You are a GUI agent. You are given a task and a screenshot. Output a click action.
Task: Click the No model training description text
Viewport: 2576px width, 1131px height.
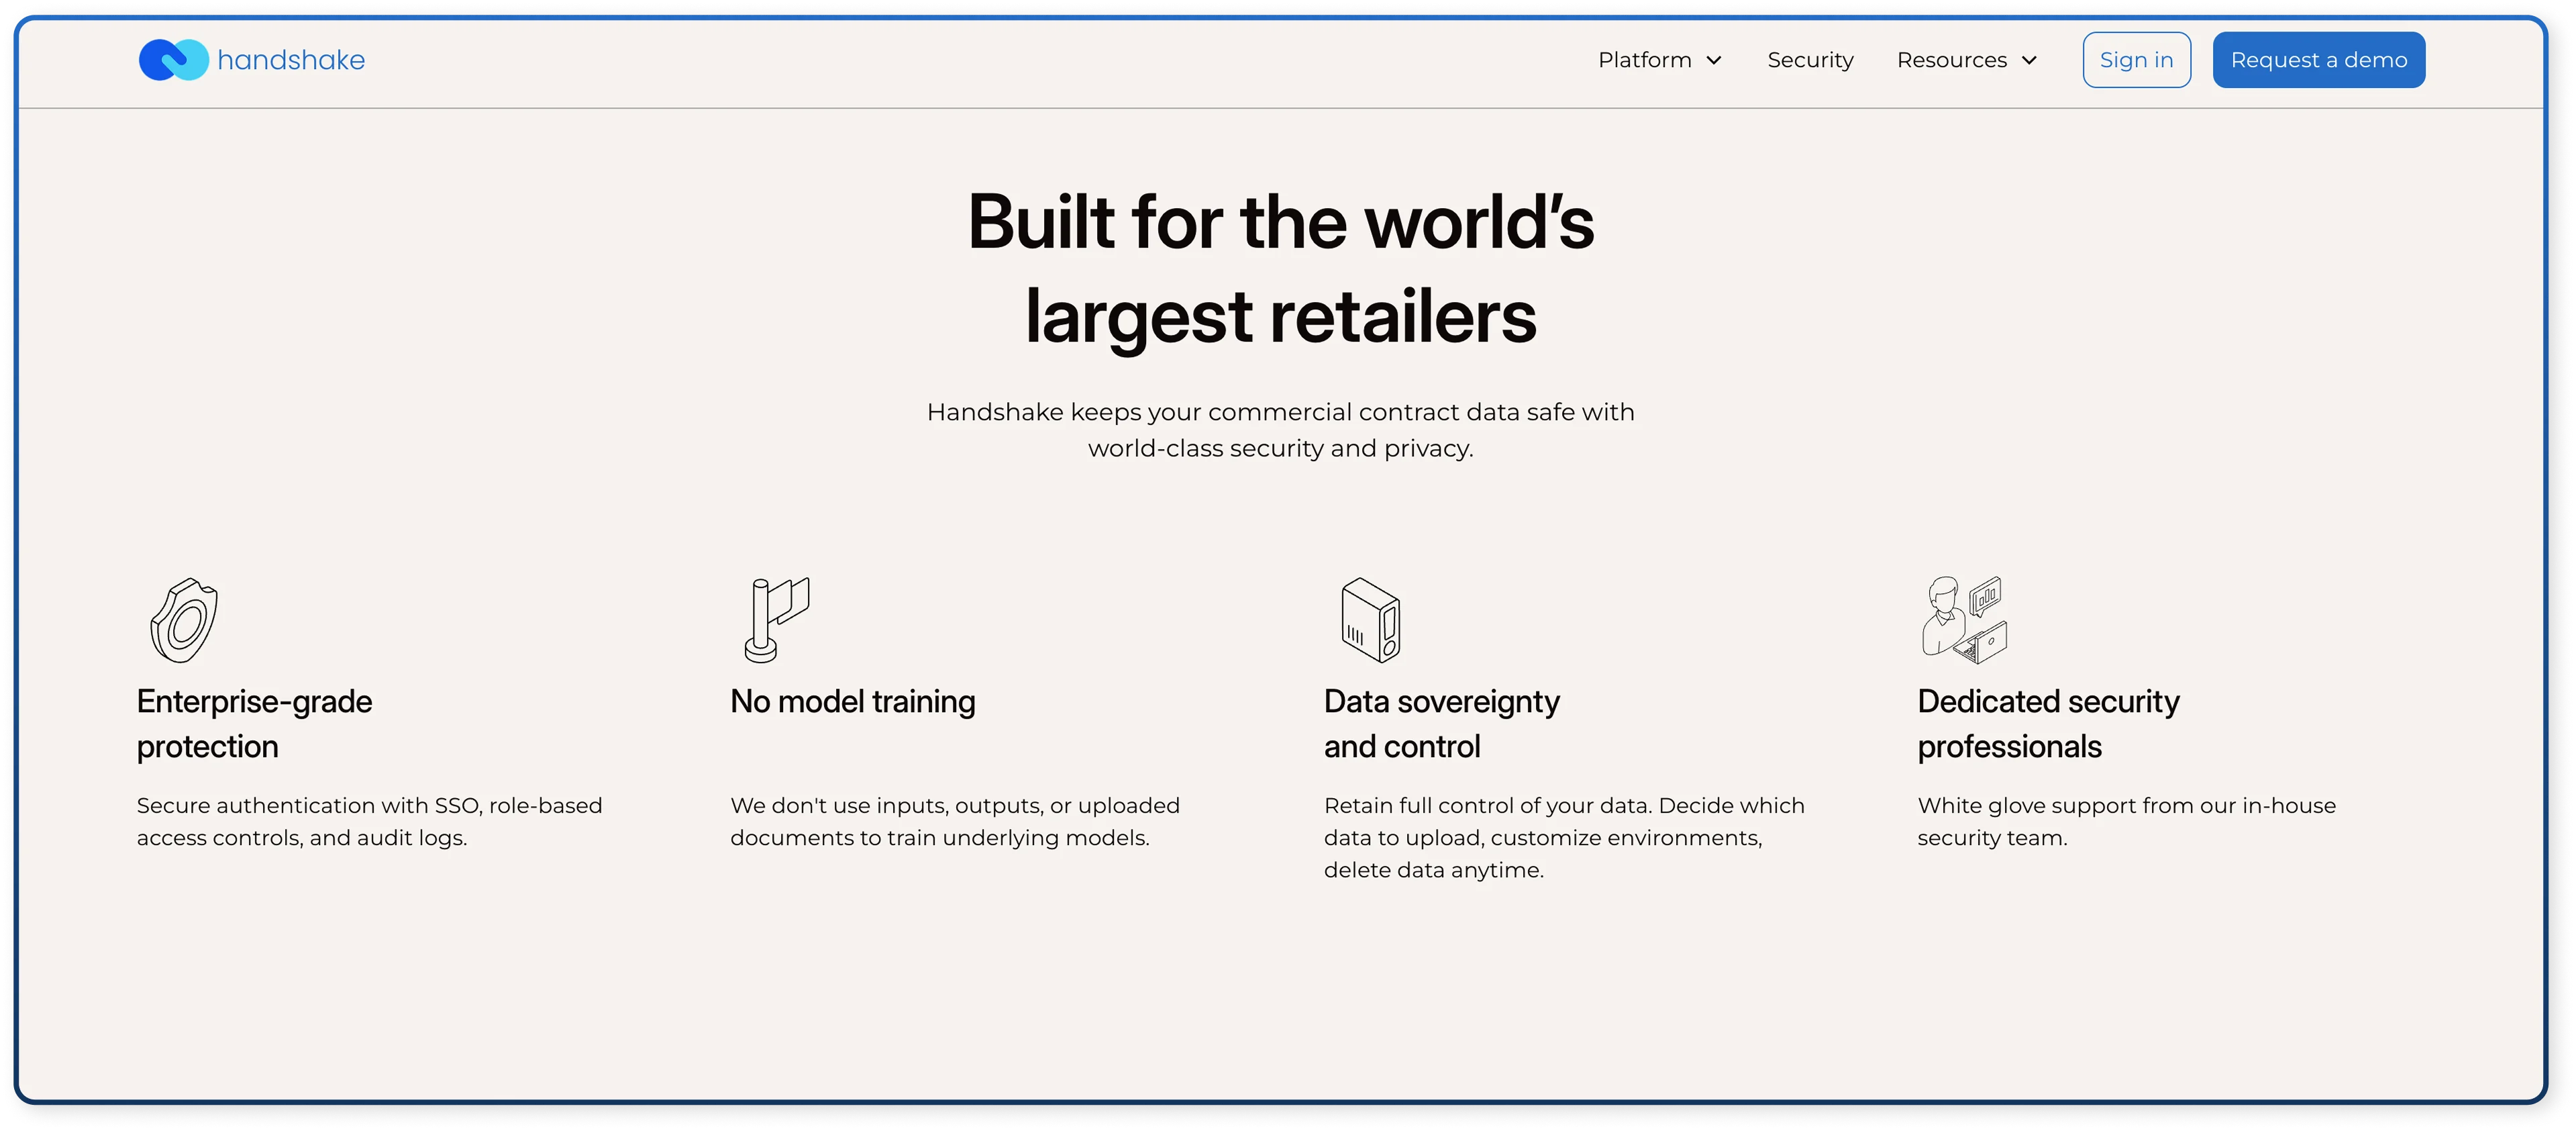click(x=954, y=821)
